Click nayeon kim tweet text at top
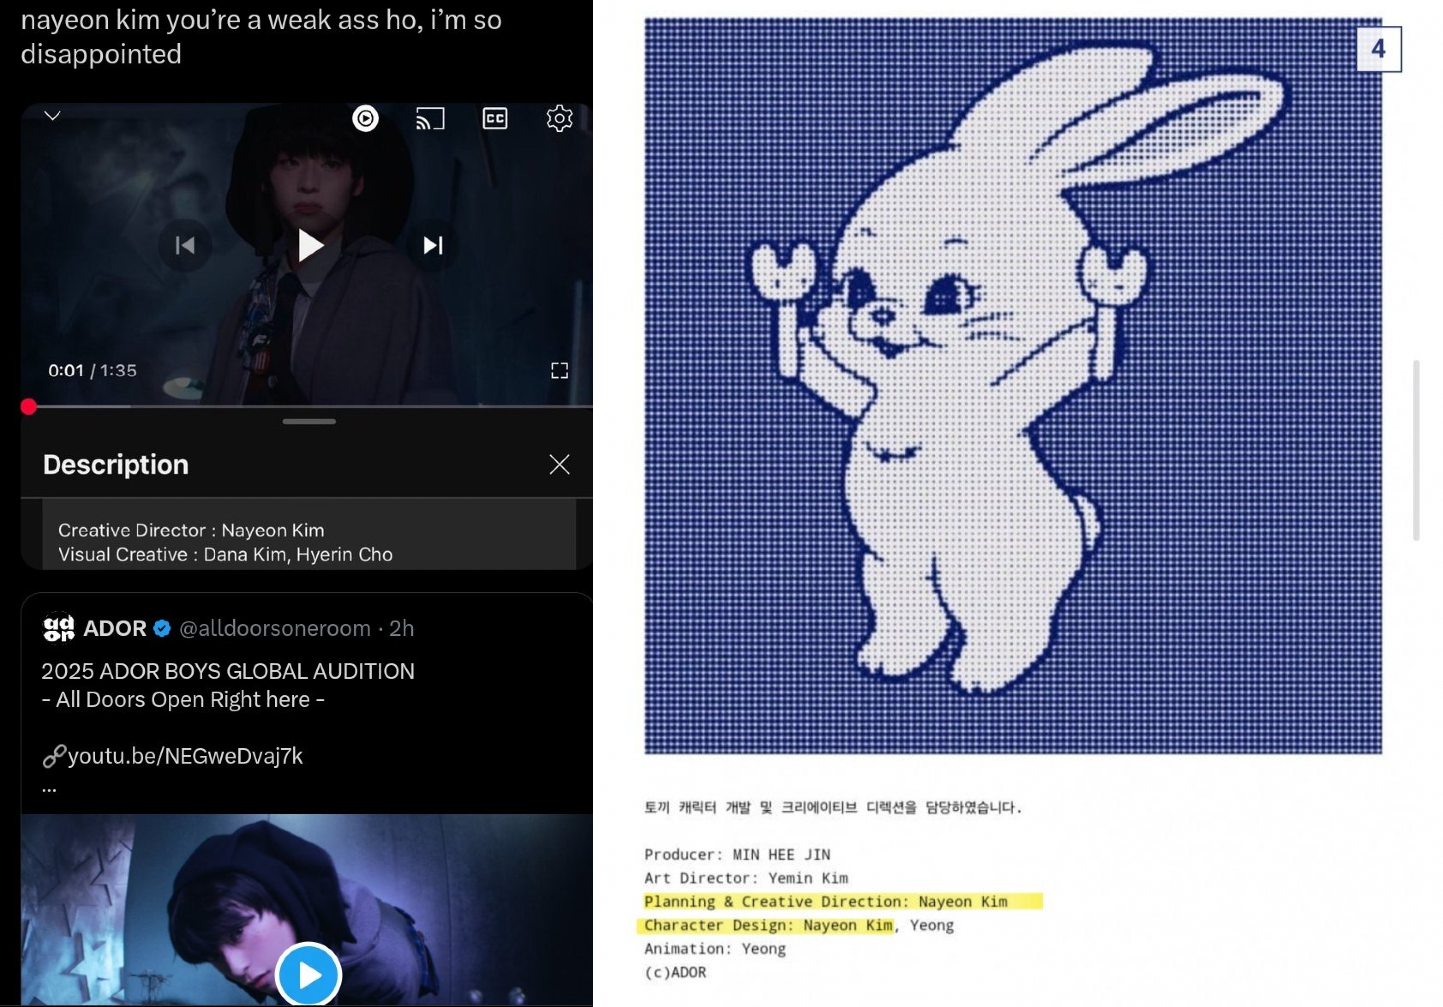This screenshot has width=1443, height=1007. point(261,36)
